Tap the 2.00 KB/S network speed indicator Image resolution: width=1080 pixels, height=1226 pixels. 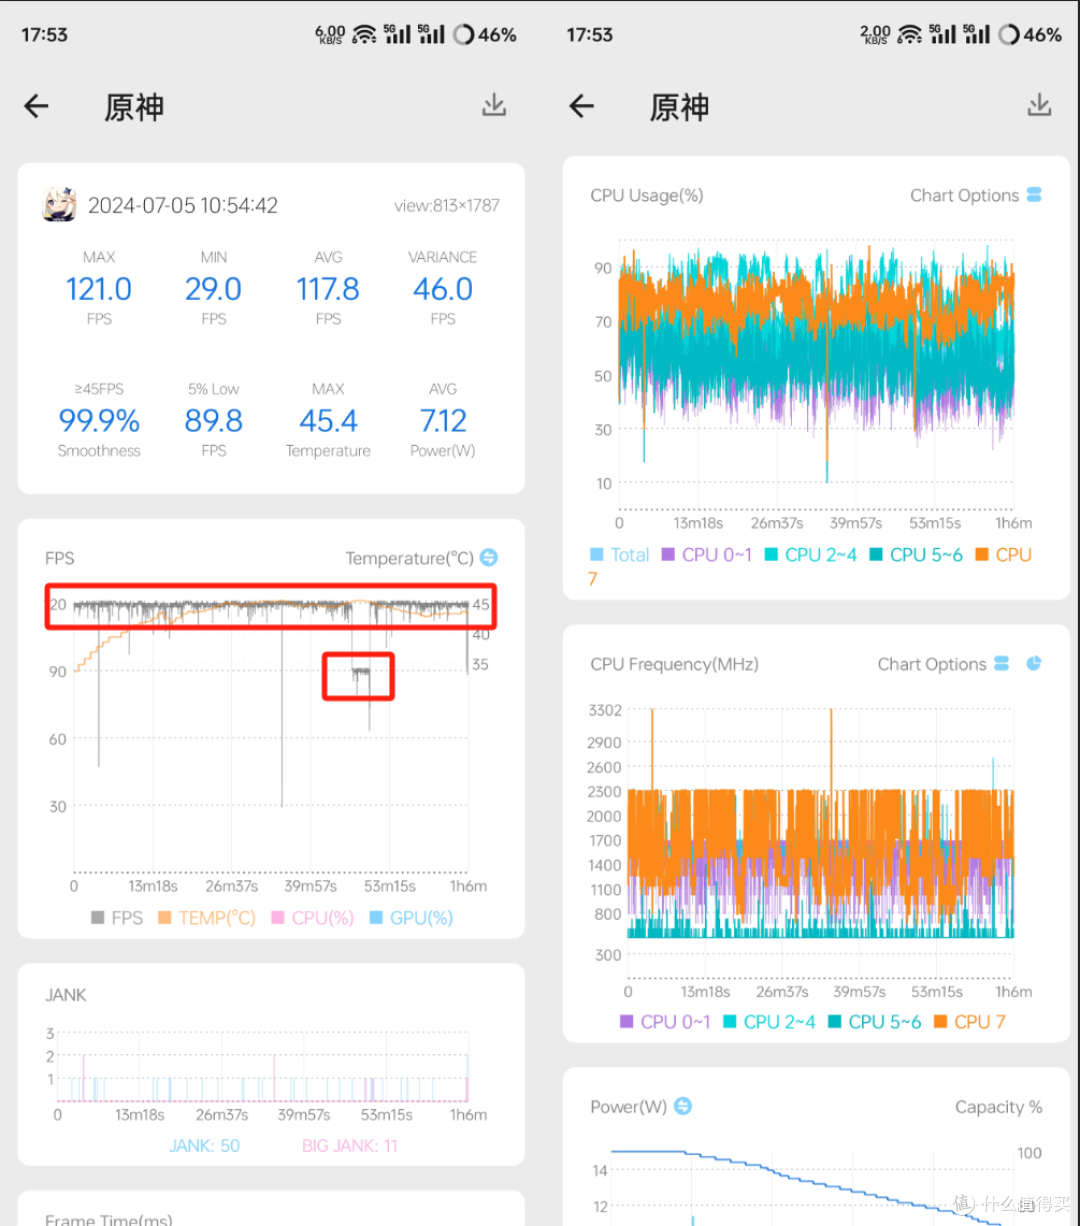(x=875, y=35)
